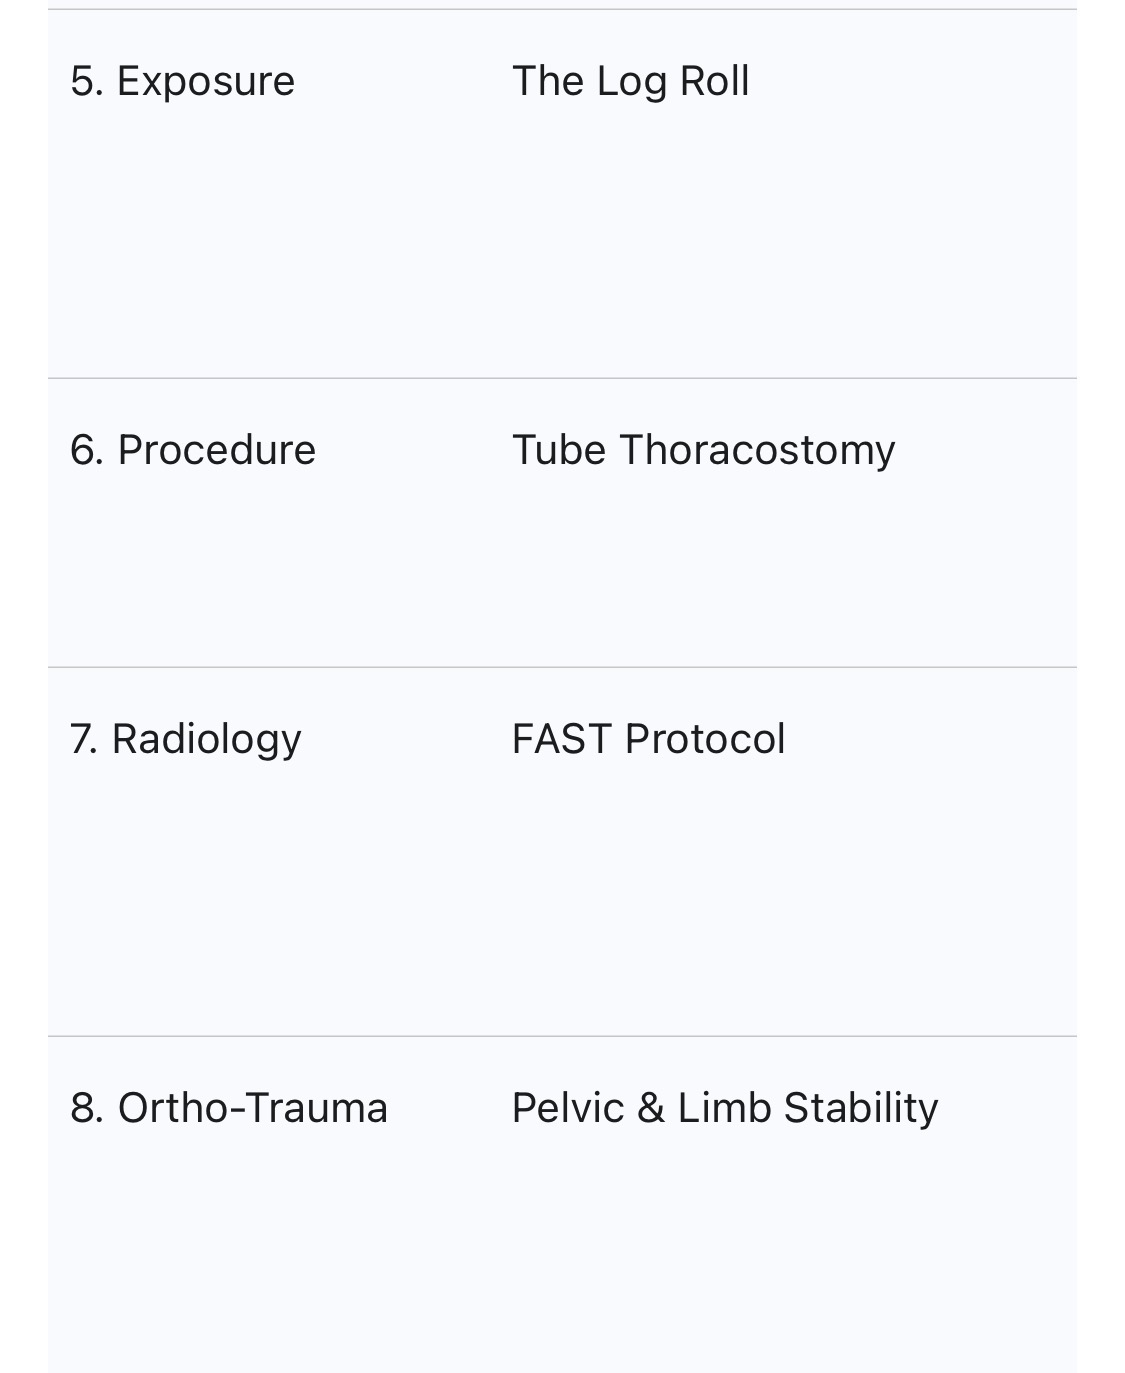Image resolution: width=1125 pixels, height=1373 pixels.
Task: Click the word "Pelvic"
Action: coord(567,1108)
